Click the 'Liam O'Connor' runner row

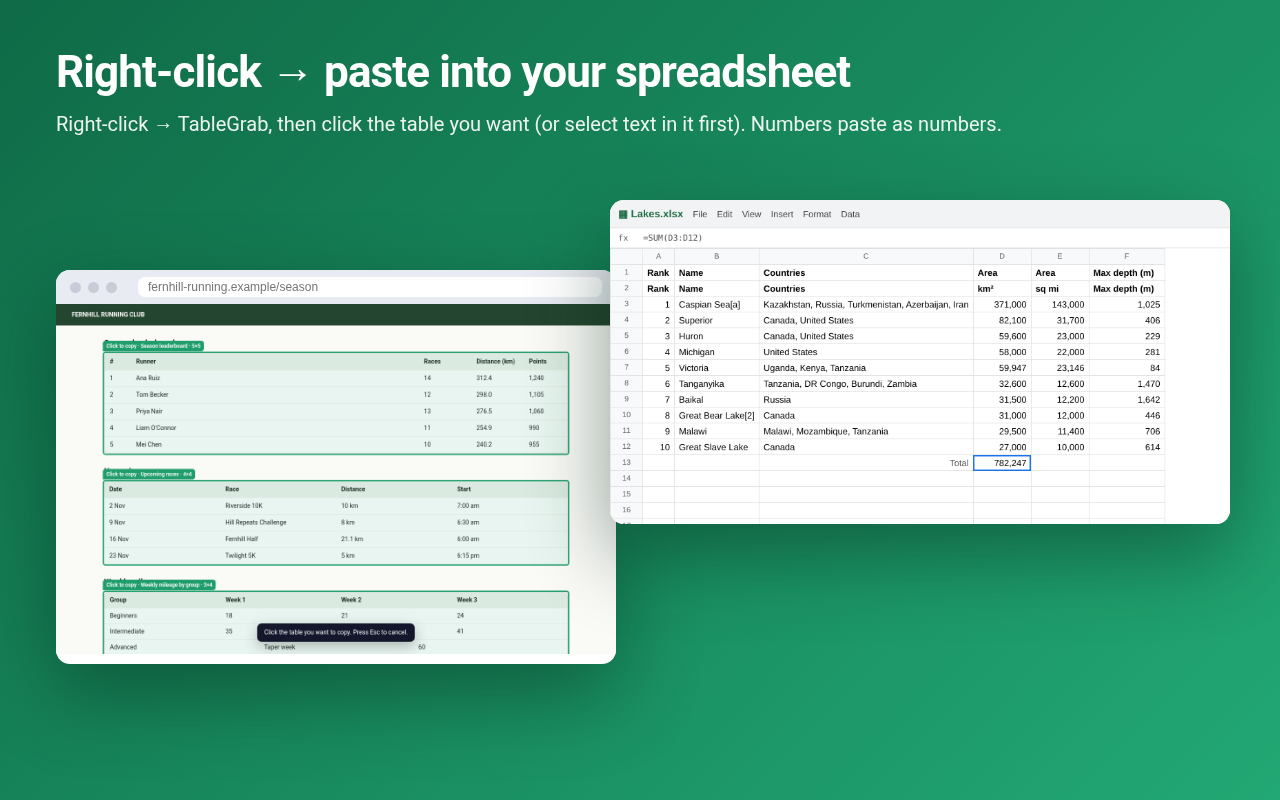pyautogui.click(x=336, y=427)
